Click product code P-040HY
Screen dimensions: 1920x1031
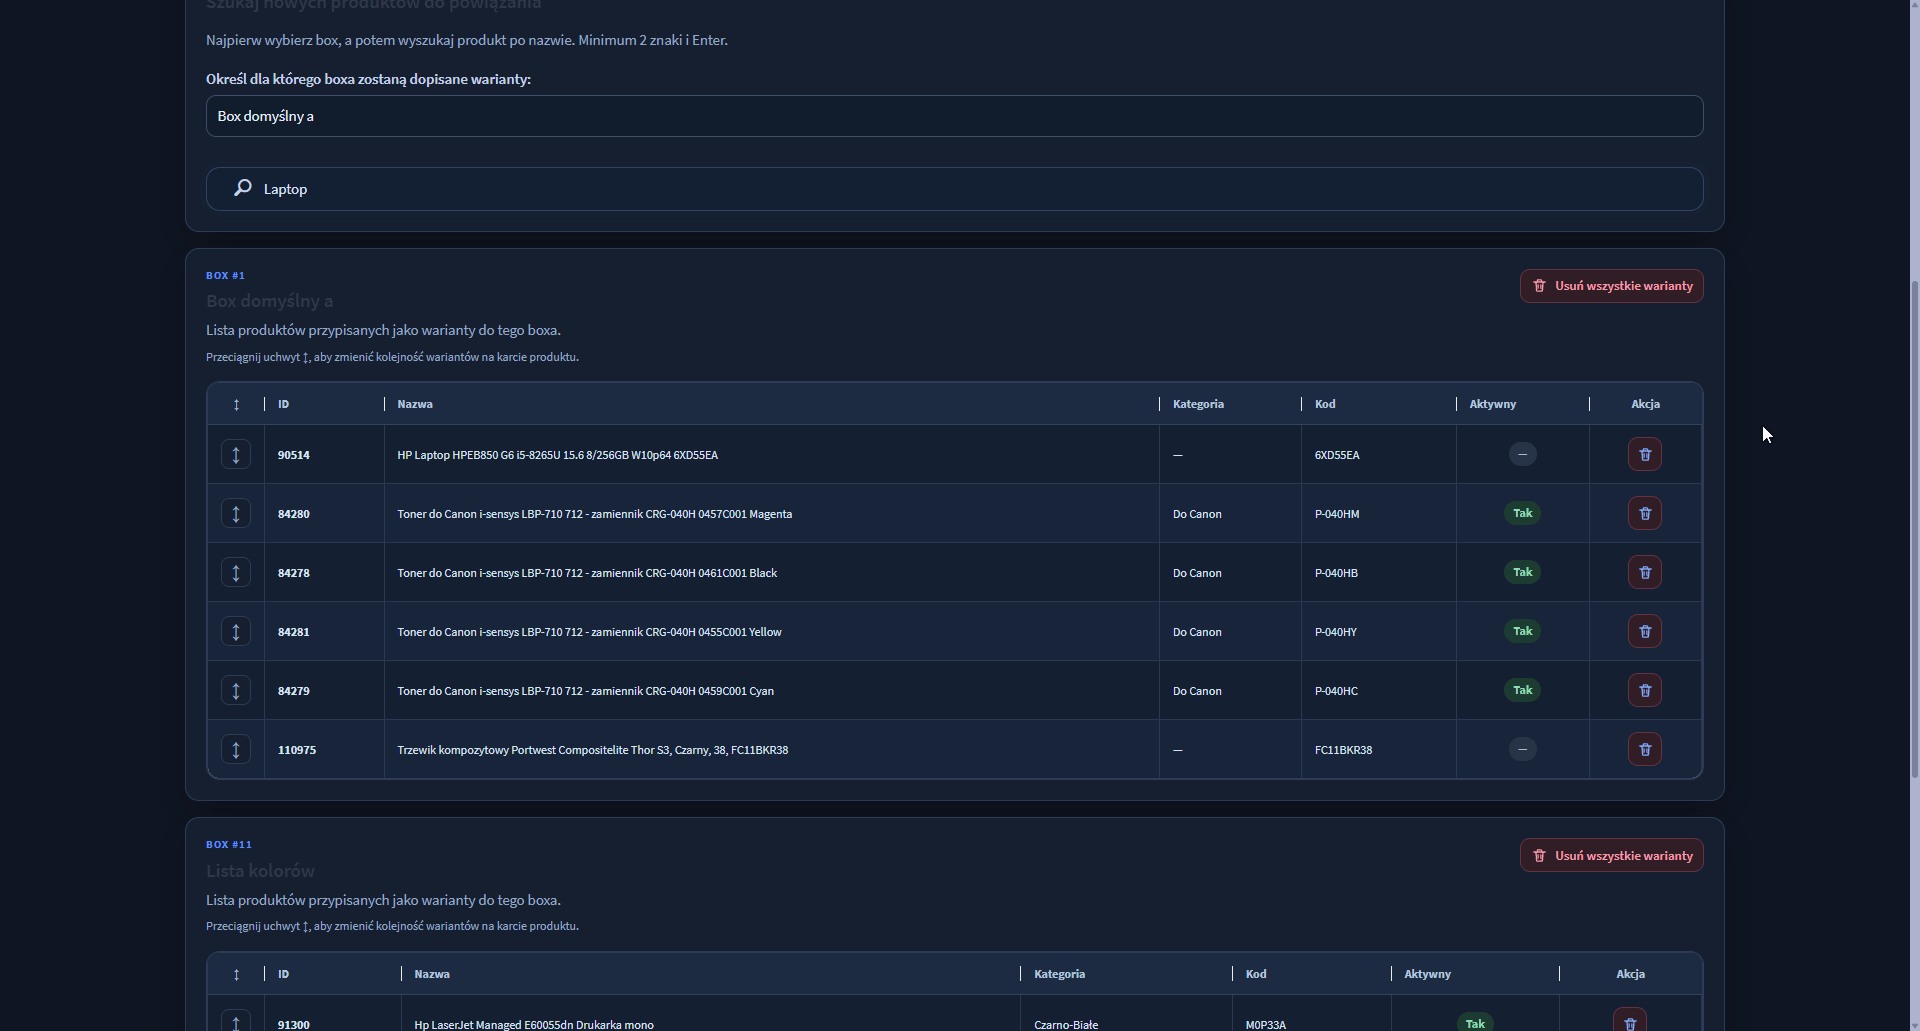pyautogui.click(x=1336, y=632)
